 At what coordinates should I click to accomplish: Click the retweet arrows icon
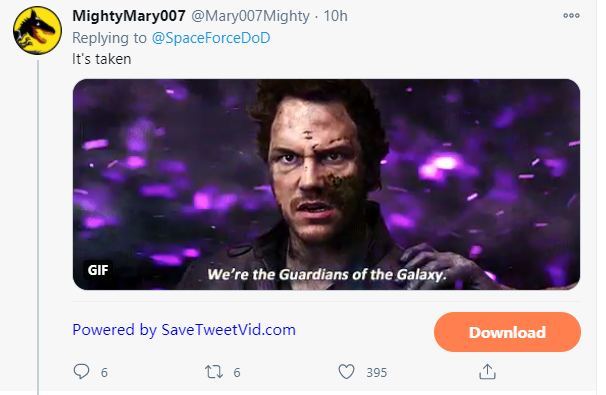pyautogui.click(x=214, y=372)
